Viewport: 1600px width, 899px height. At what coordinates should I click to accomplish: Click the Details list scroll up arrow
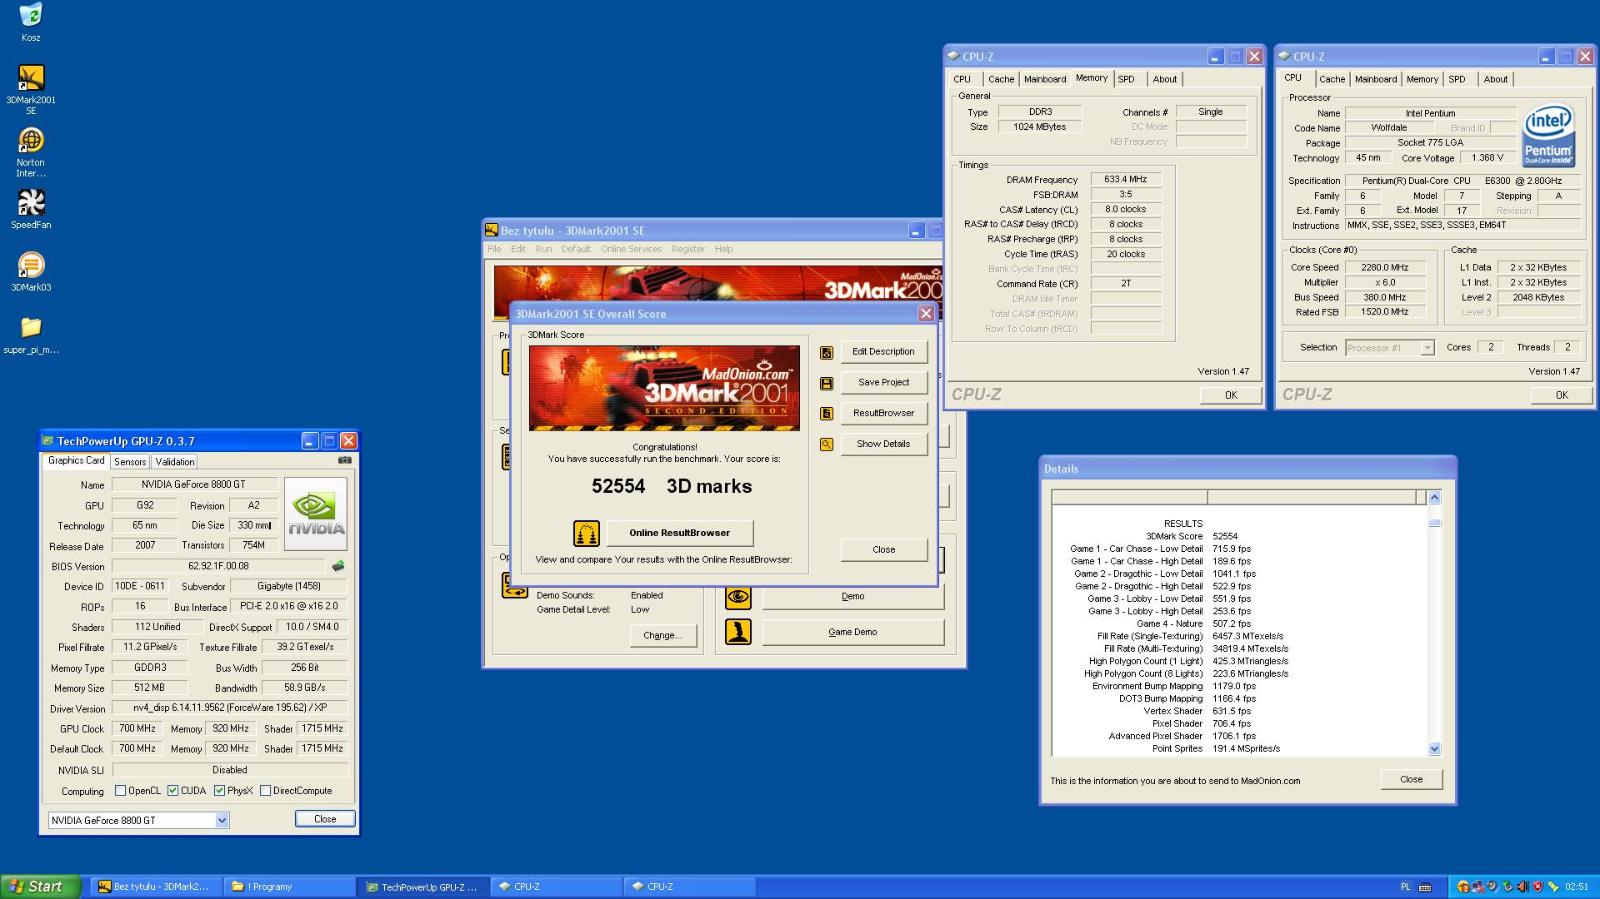1434,498
